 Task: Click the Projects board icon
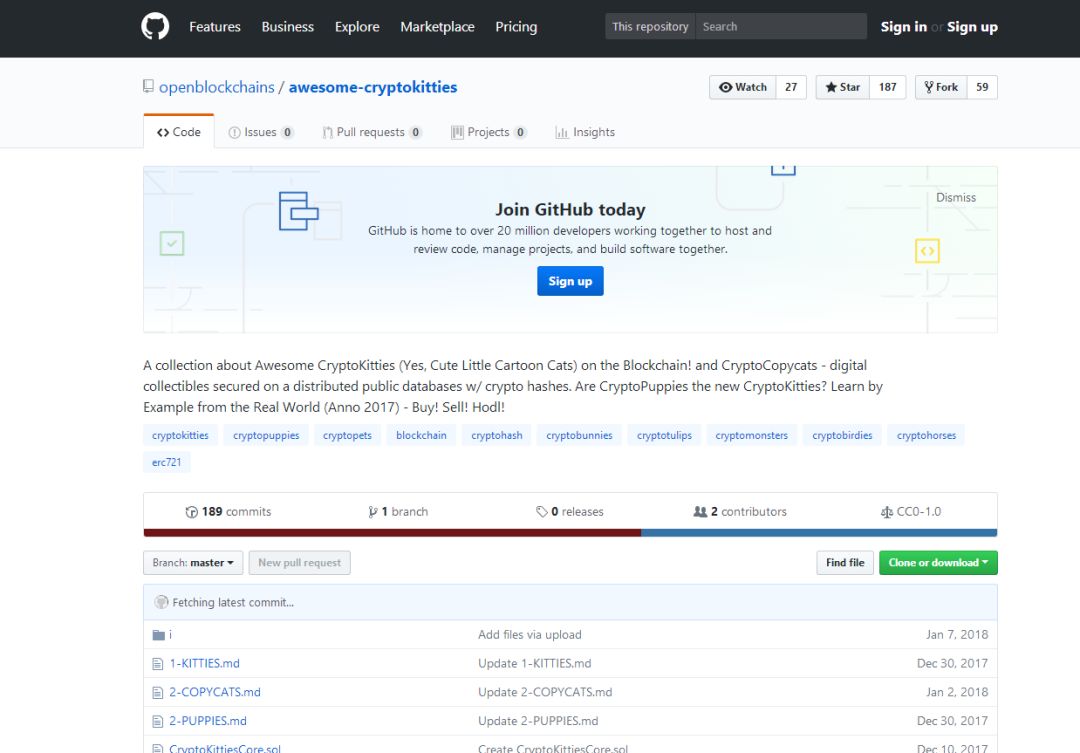point(457,132)
